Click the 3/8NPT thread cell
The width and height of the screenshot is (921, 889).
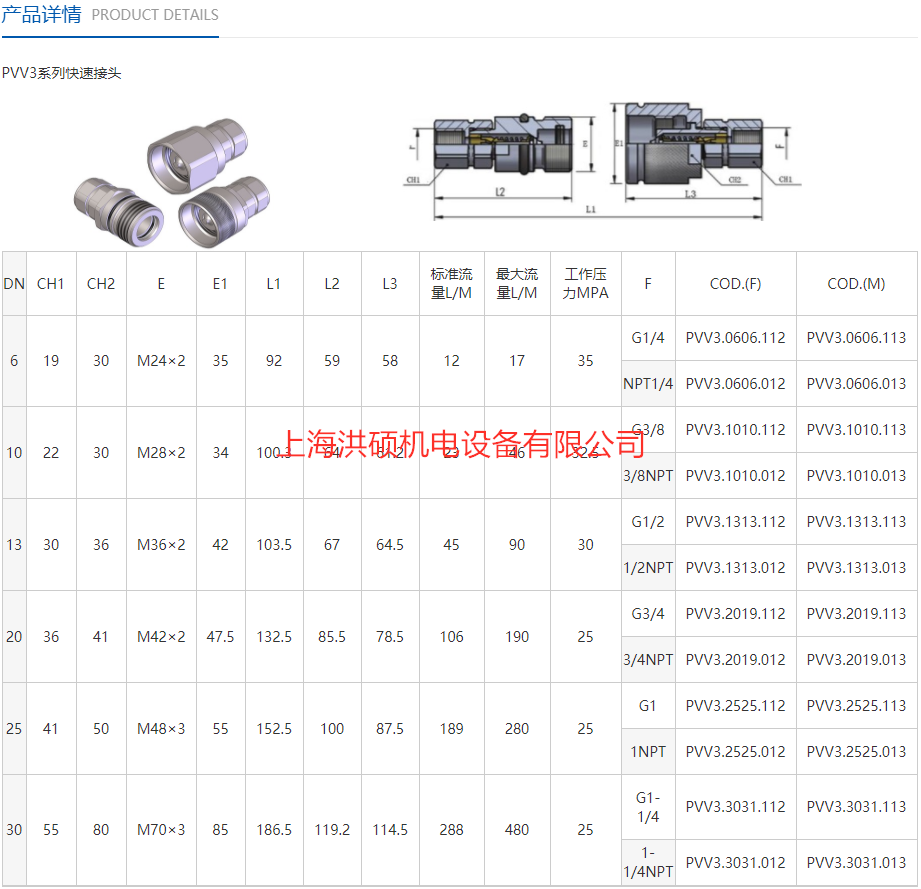(648, 476)
